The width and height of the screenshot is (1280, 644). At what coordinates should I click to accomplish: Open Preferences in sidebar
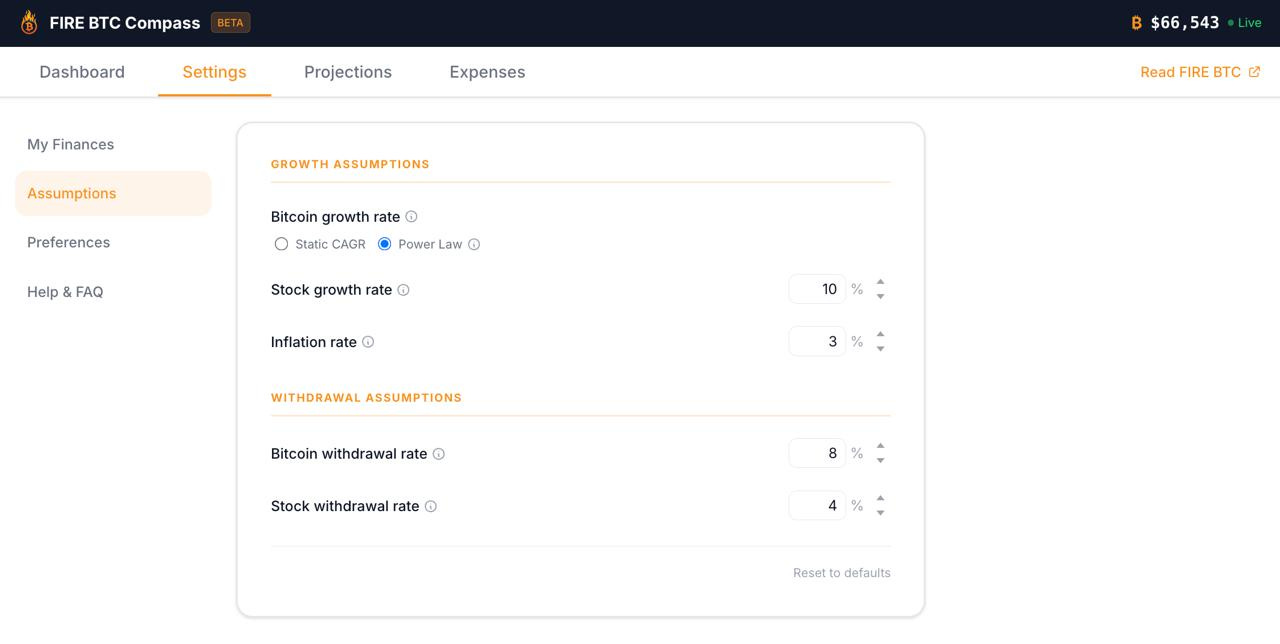[113, 242]
